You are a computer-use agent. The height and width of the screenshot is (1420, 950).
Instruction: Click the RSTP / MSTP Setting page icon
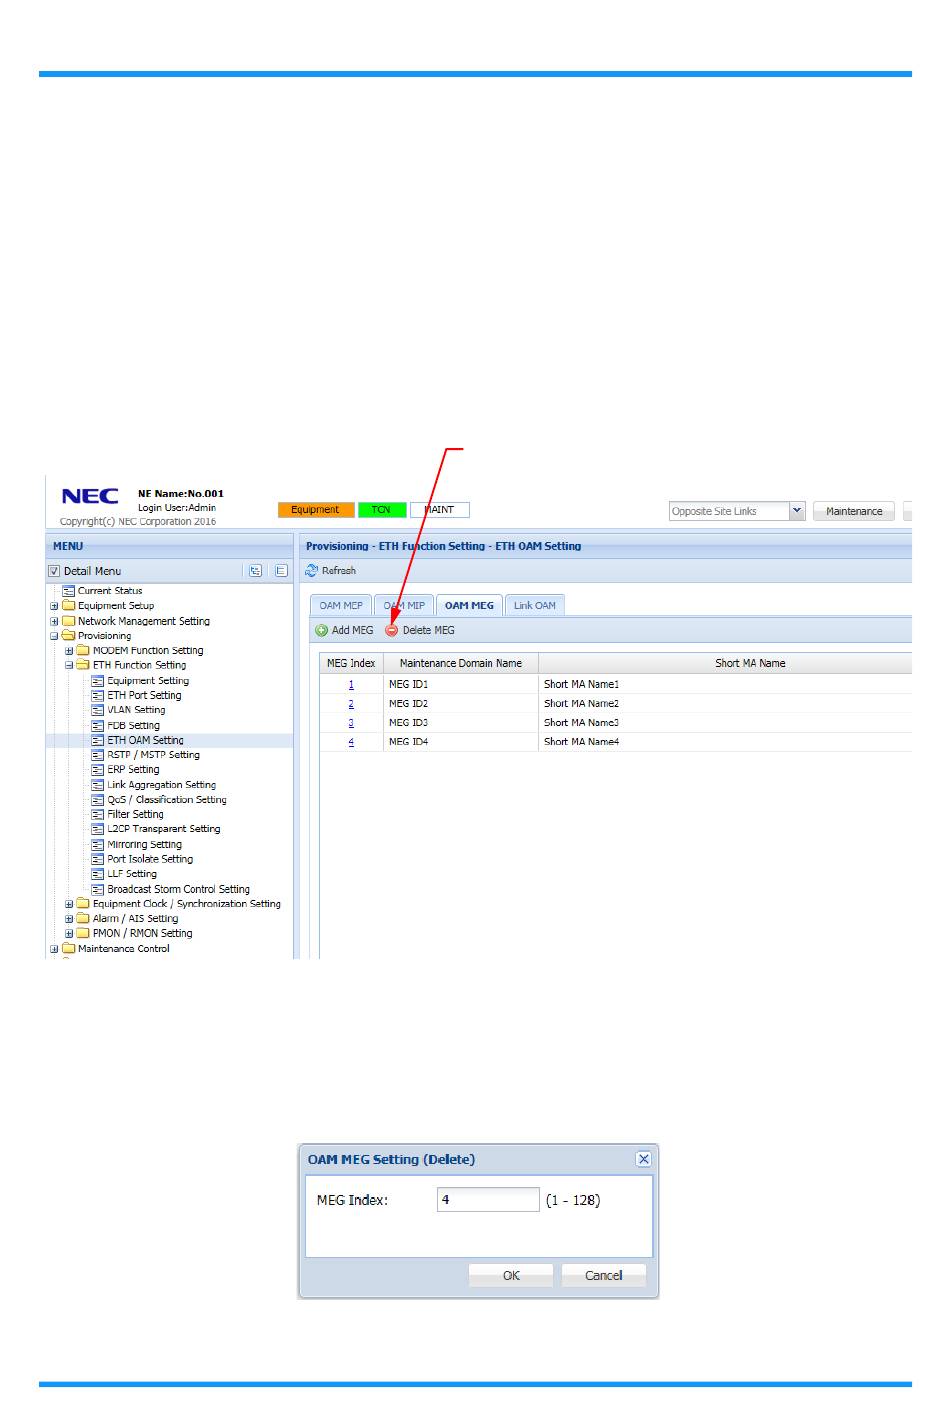98,755
